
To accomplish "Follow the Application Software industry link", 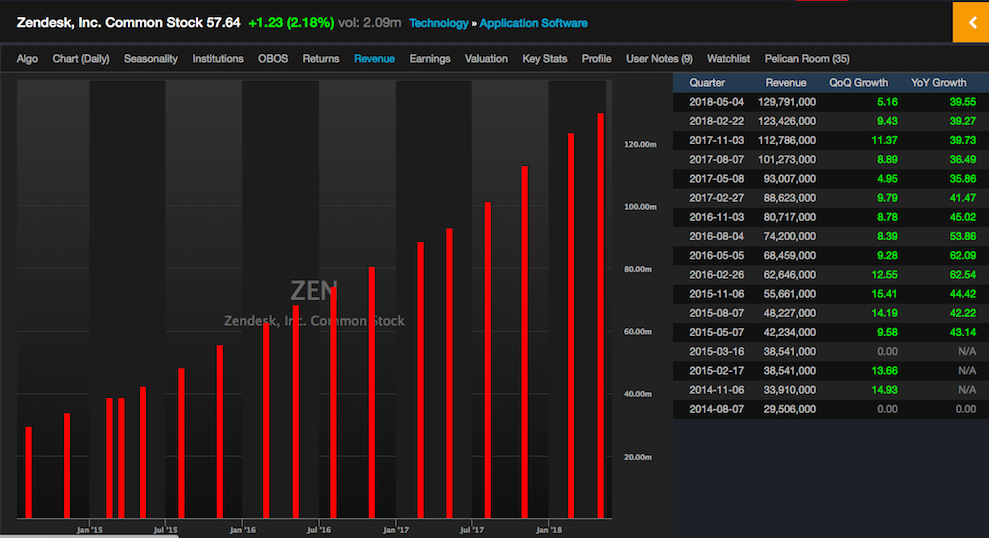I will point(533,23).
